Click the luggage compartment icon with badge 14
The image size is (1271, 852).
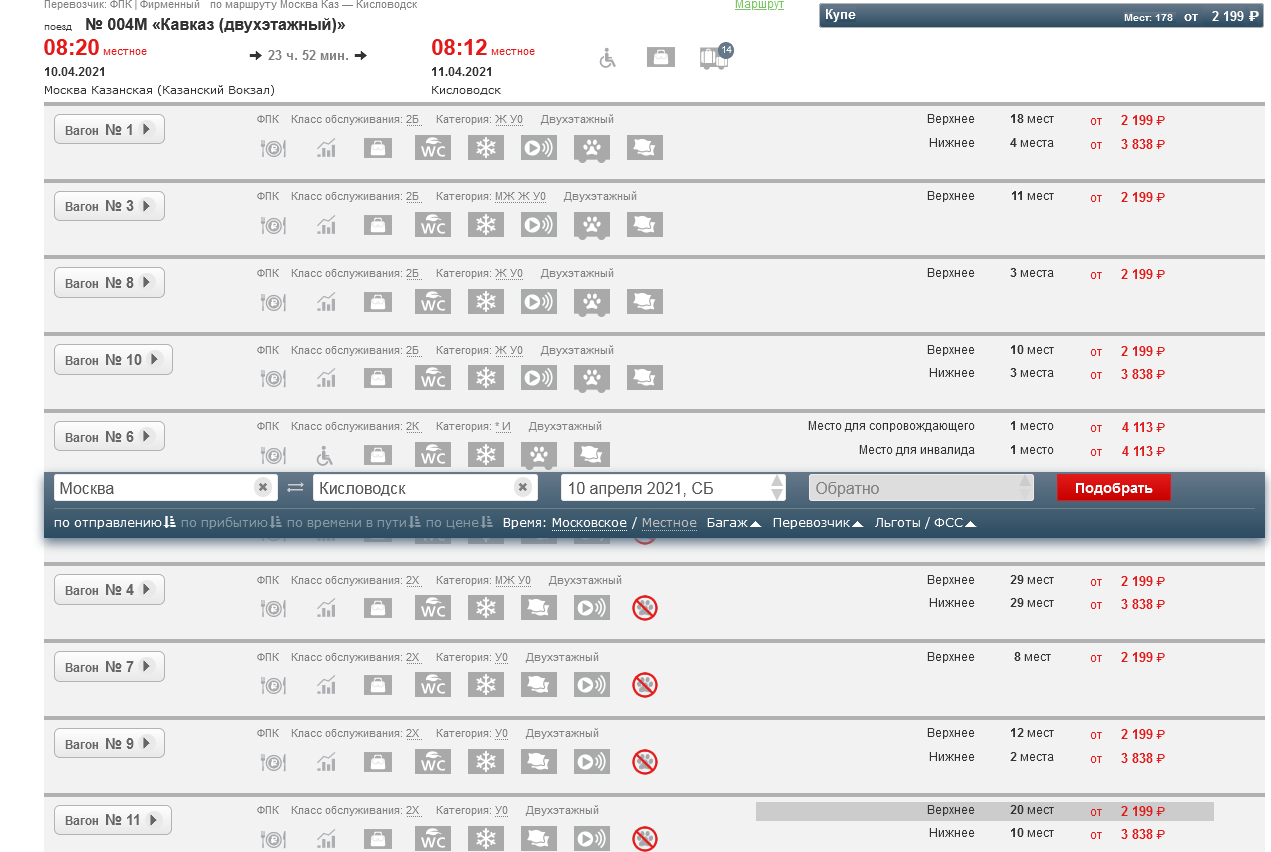714,57
